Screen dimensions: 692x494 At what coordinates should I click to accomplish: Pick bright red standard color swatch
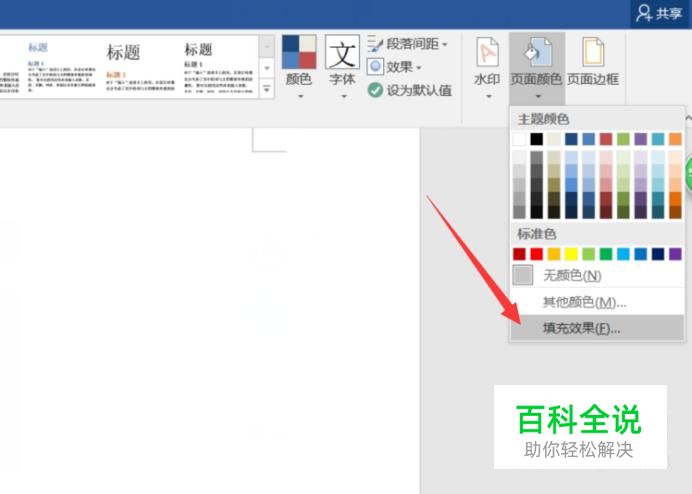pos(537,254)
